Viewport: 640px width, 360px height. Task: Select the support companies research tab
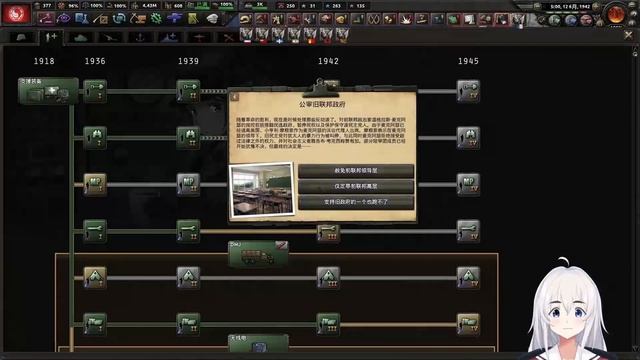(x=51, y=37)
